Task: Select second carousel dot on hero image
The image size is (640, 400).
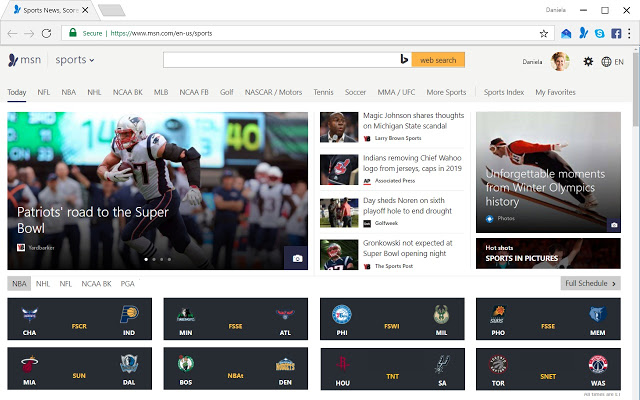Action: pos(154,259)
